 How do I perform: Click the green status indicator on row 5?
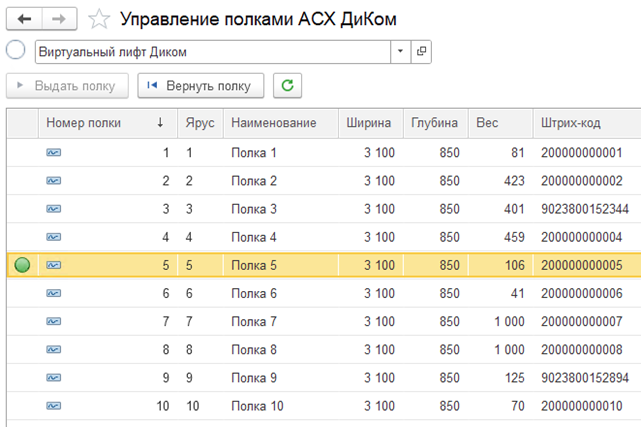22,265
